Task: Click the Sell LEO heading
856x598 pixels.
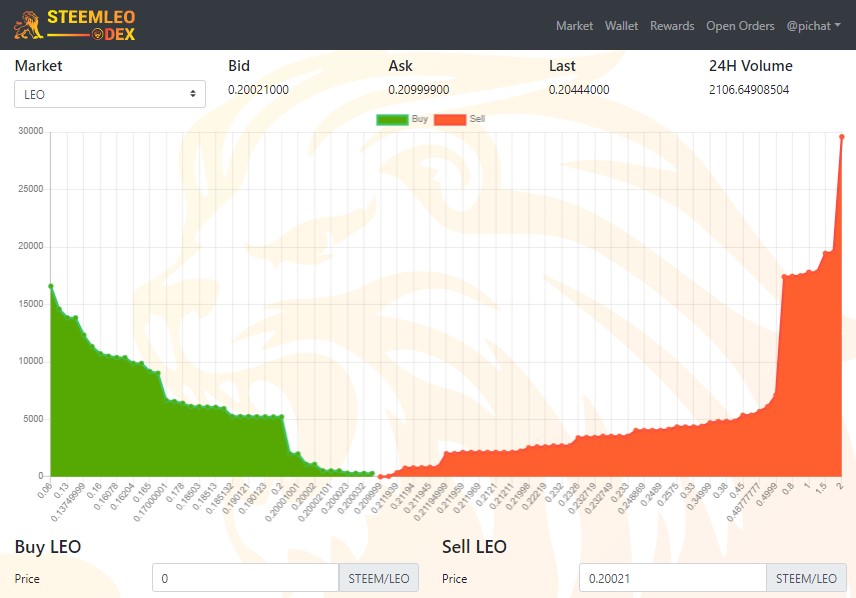Action: tap(474, 546)
